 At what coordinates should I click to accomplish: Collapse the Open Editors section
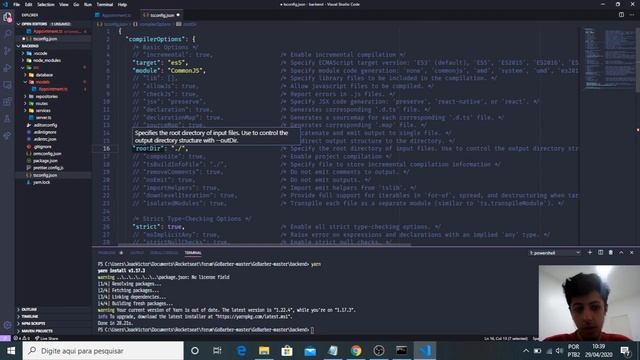point(53,24)
